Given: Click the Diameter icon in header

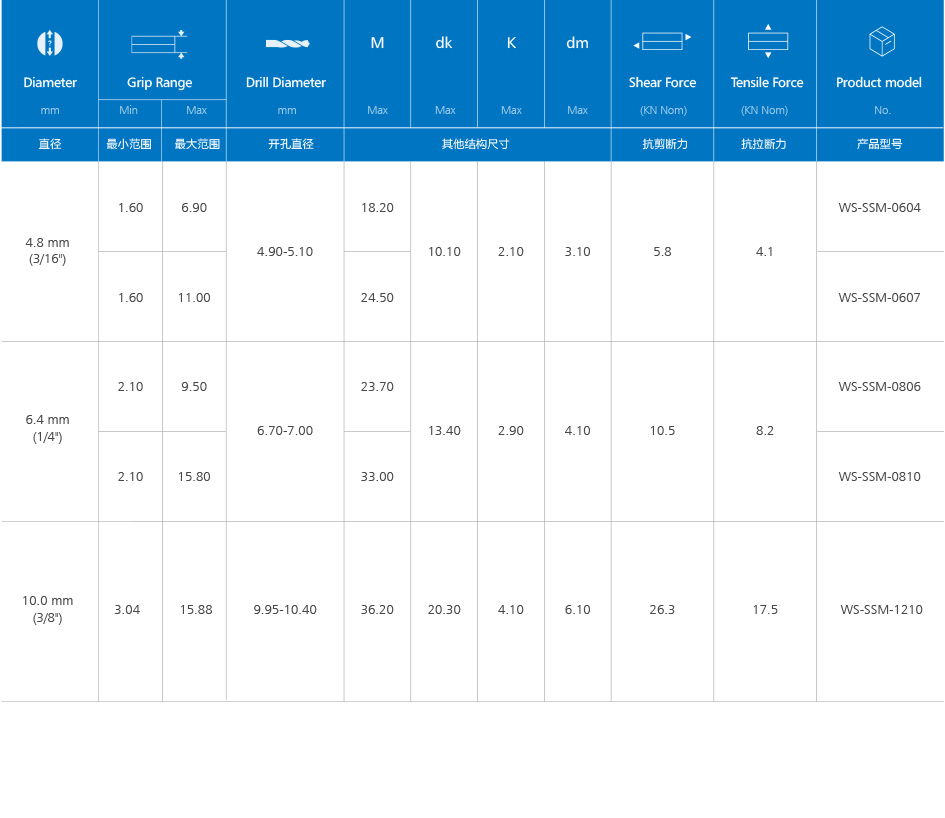Looking at the screenshot, I should click(49, 43).
